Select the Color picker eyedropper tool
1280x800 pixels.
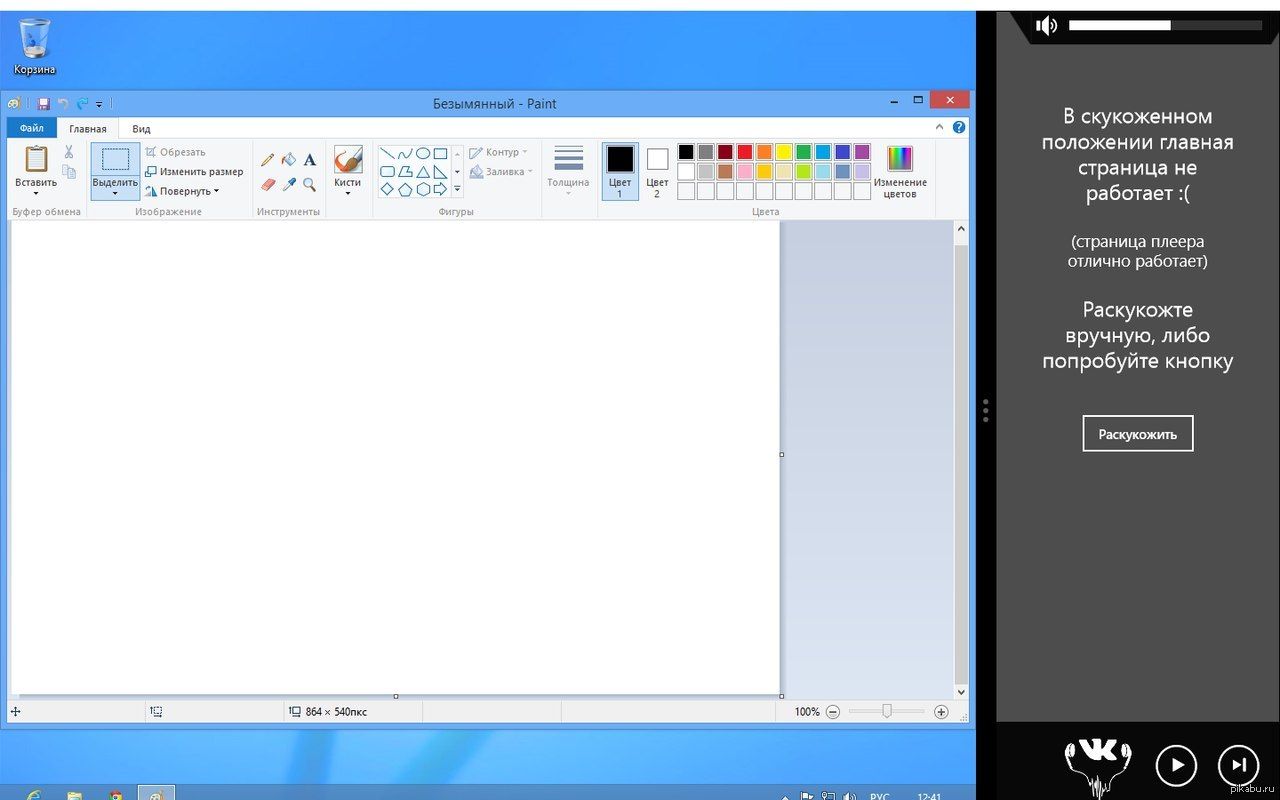[x=288, y=185]
